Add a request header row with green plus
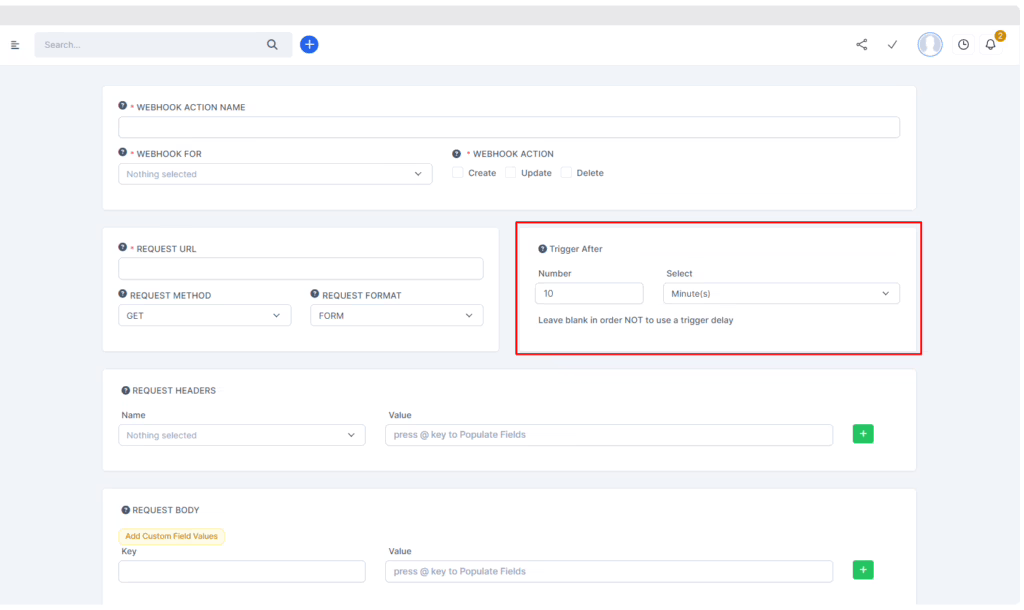 tap(863, 434)
